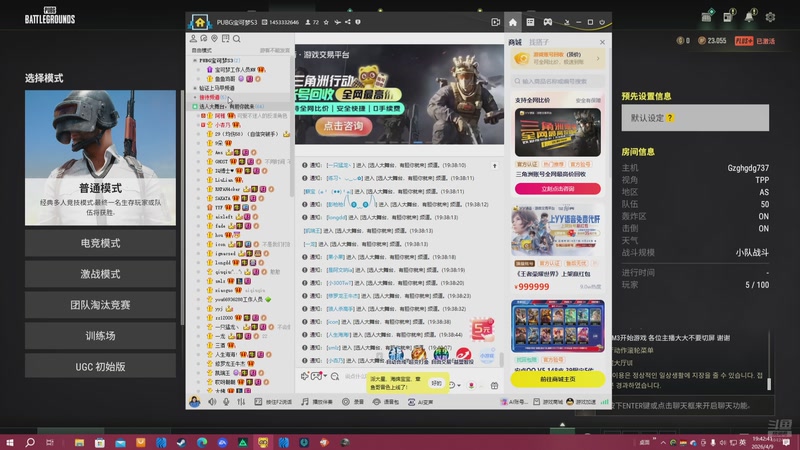The height and width of the screenshot is (450, 800).
Task: Collapse the 进入大舞台 channel node
Action: (x=195, y=107)
